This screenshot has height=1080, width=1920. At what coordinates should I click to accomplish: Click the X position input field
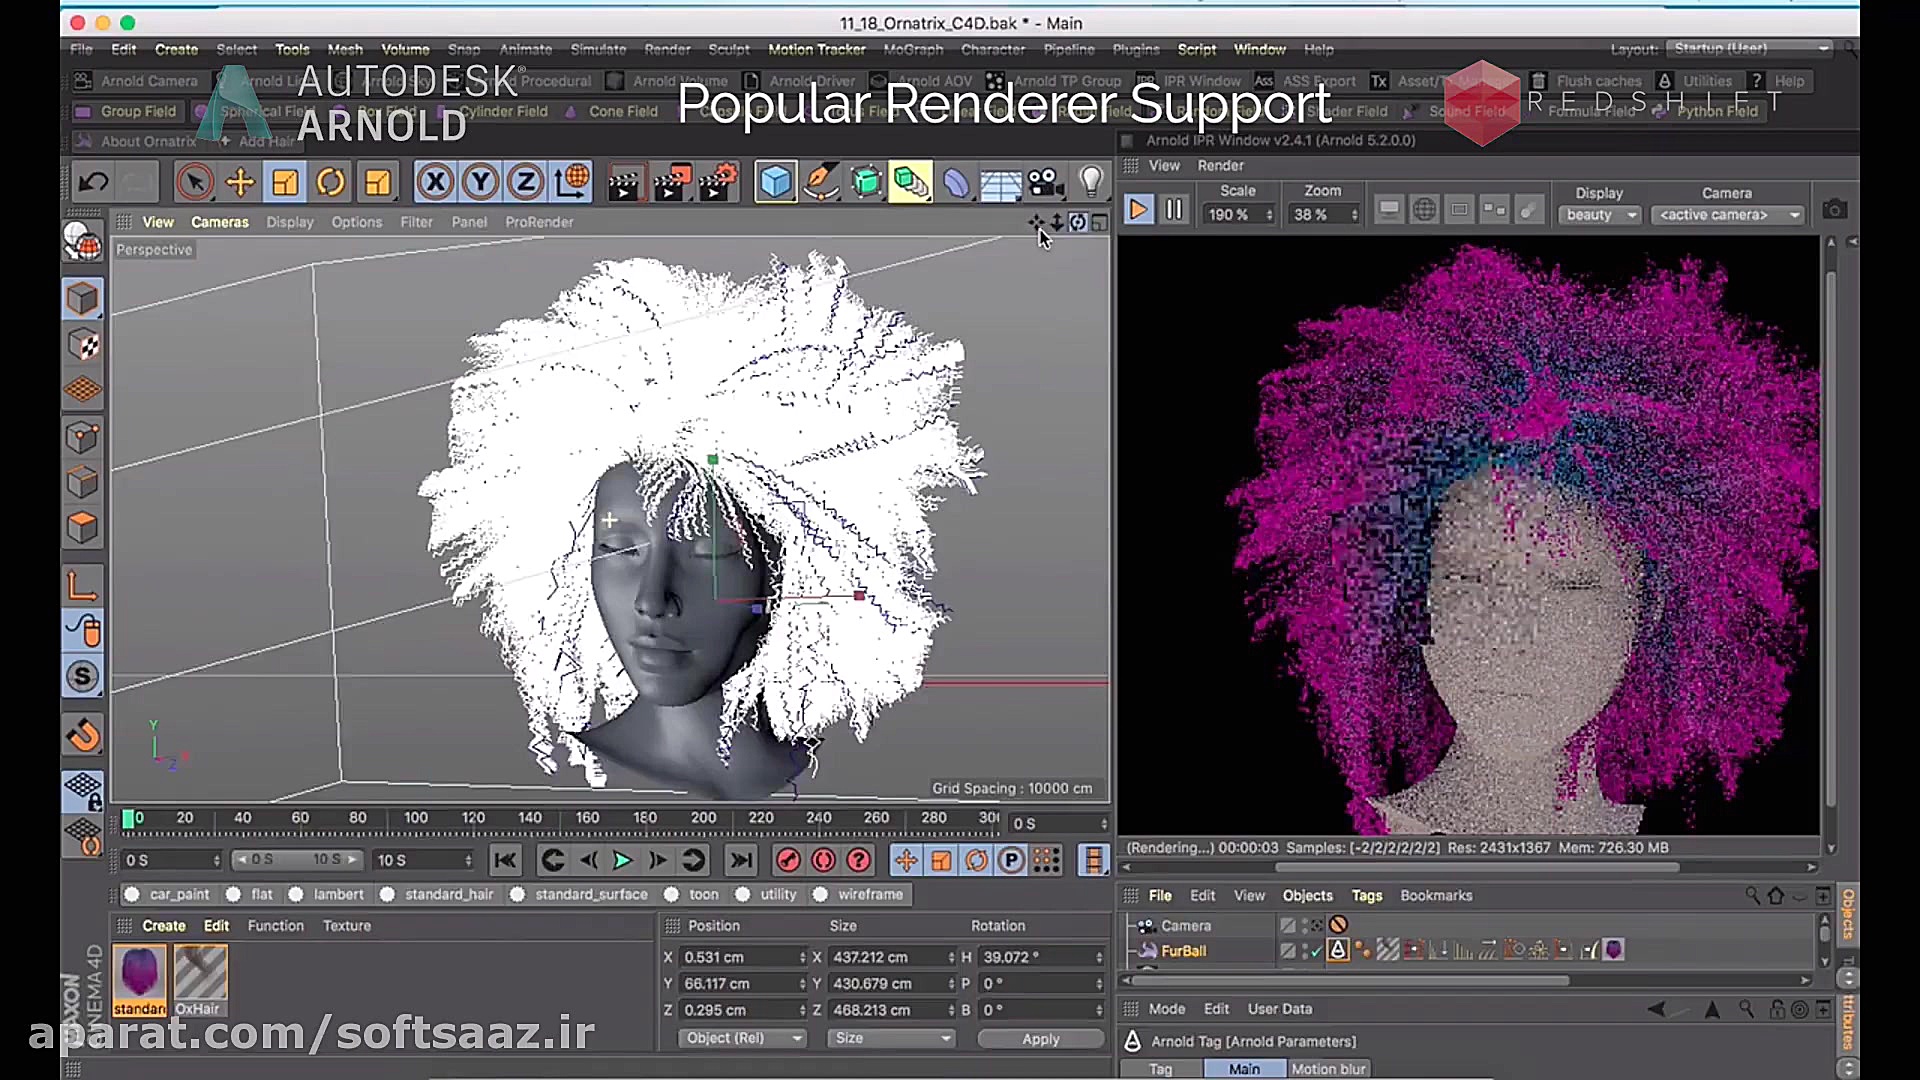(739, 957)
